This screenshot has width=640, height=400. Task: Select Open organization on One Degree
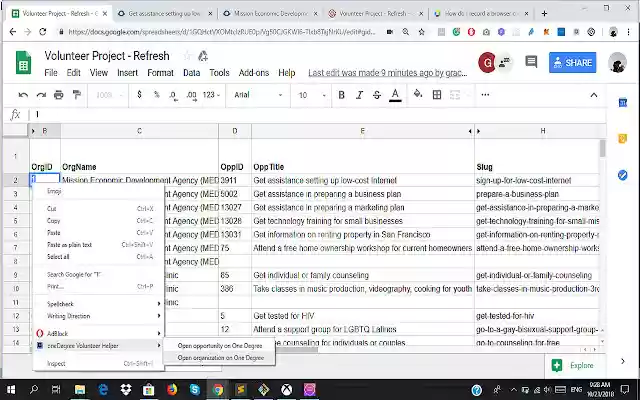point(220,358)
